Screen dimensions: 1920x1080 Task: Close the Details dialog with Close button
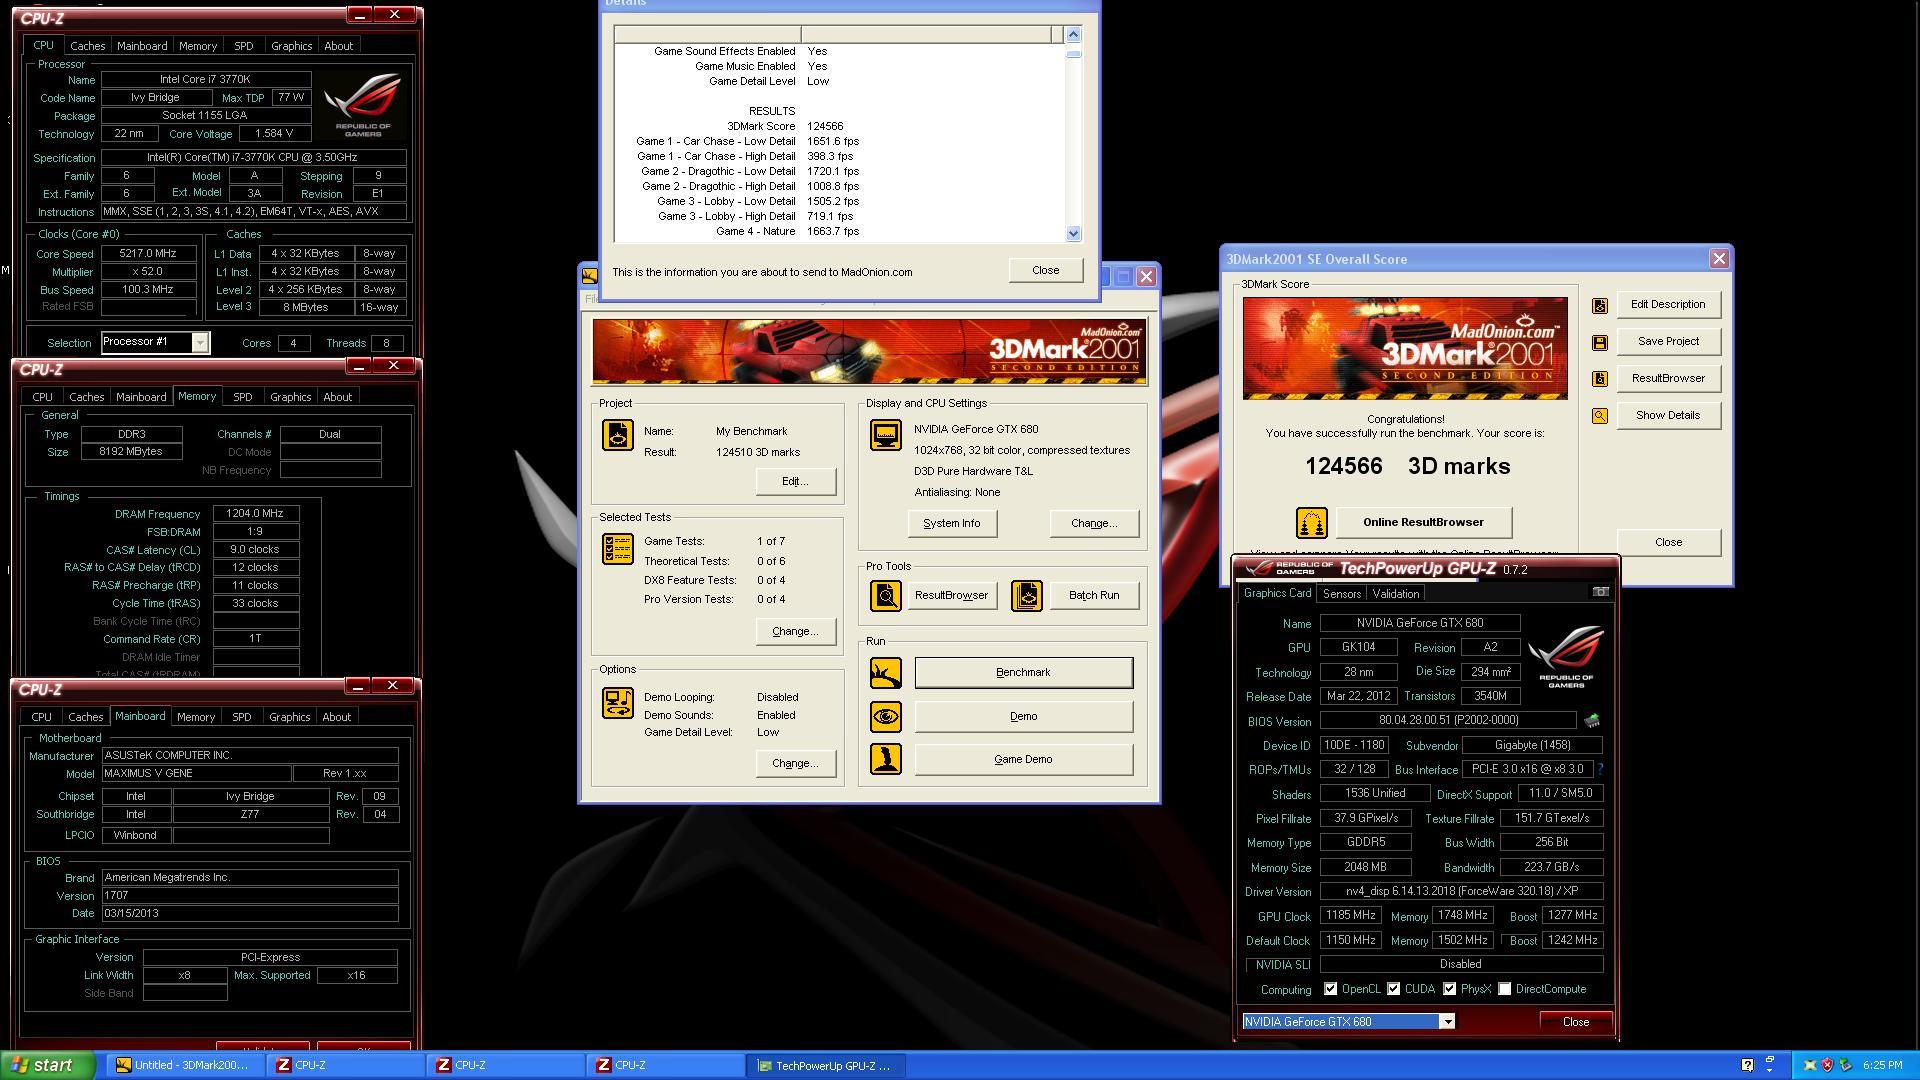click(1045, 271)
